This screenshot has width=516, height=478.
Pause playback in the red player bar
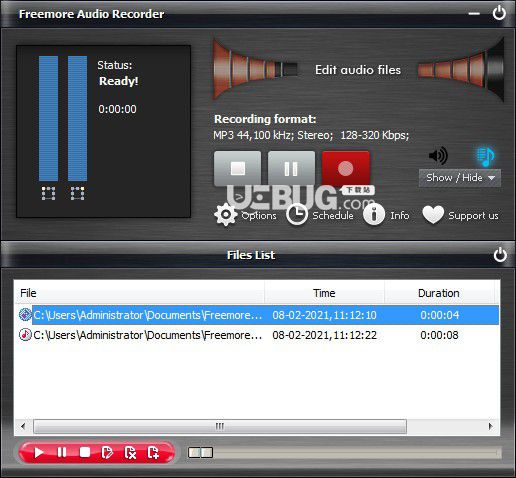[62, 453]
